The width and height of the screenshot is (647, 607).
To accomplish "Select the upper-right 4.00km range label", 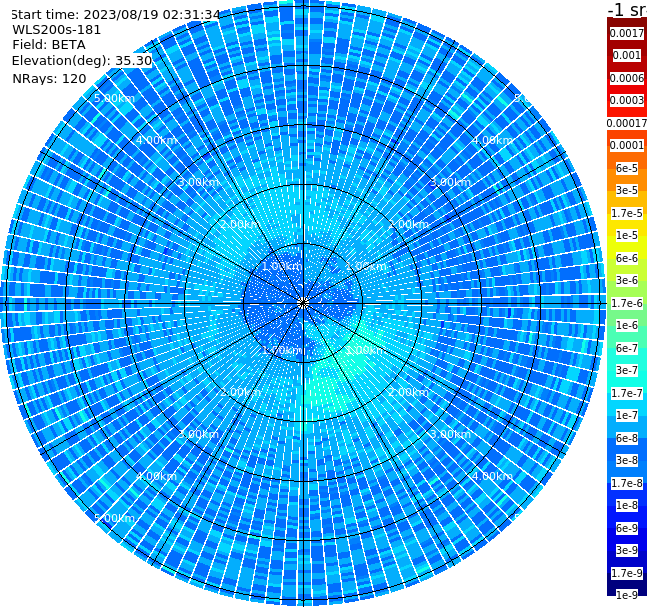I will 493,140.
